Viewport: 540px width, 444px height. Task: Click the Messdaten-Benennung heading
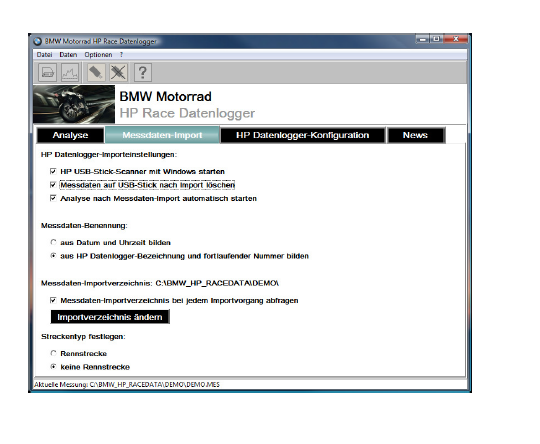pos(84,226)
